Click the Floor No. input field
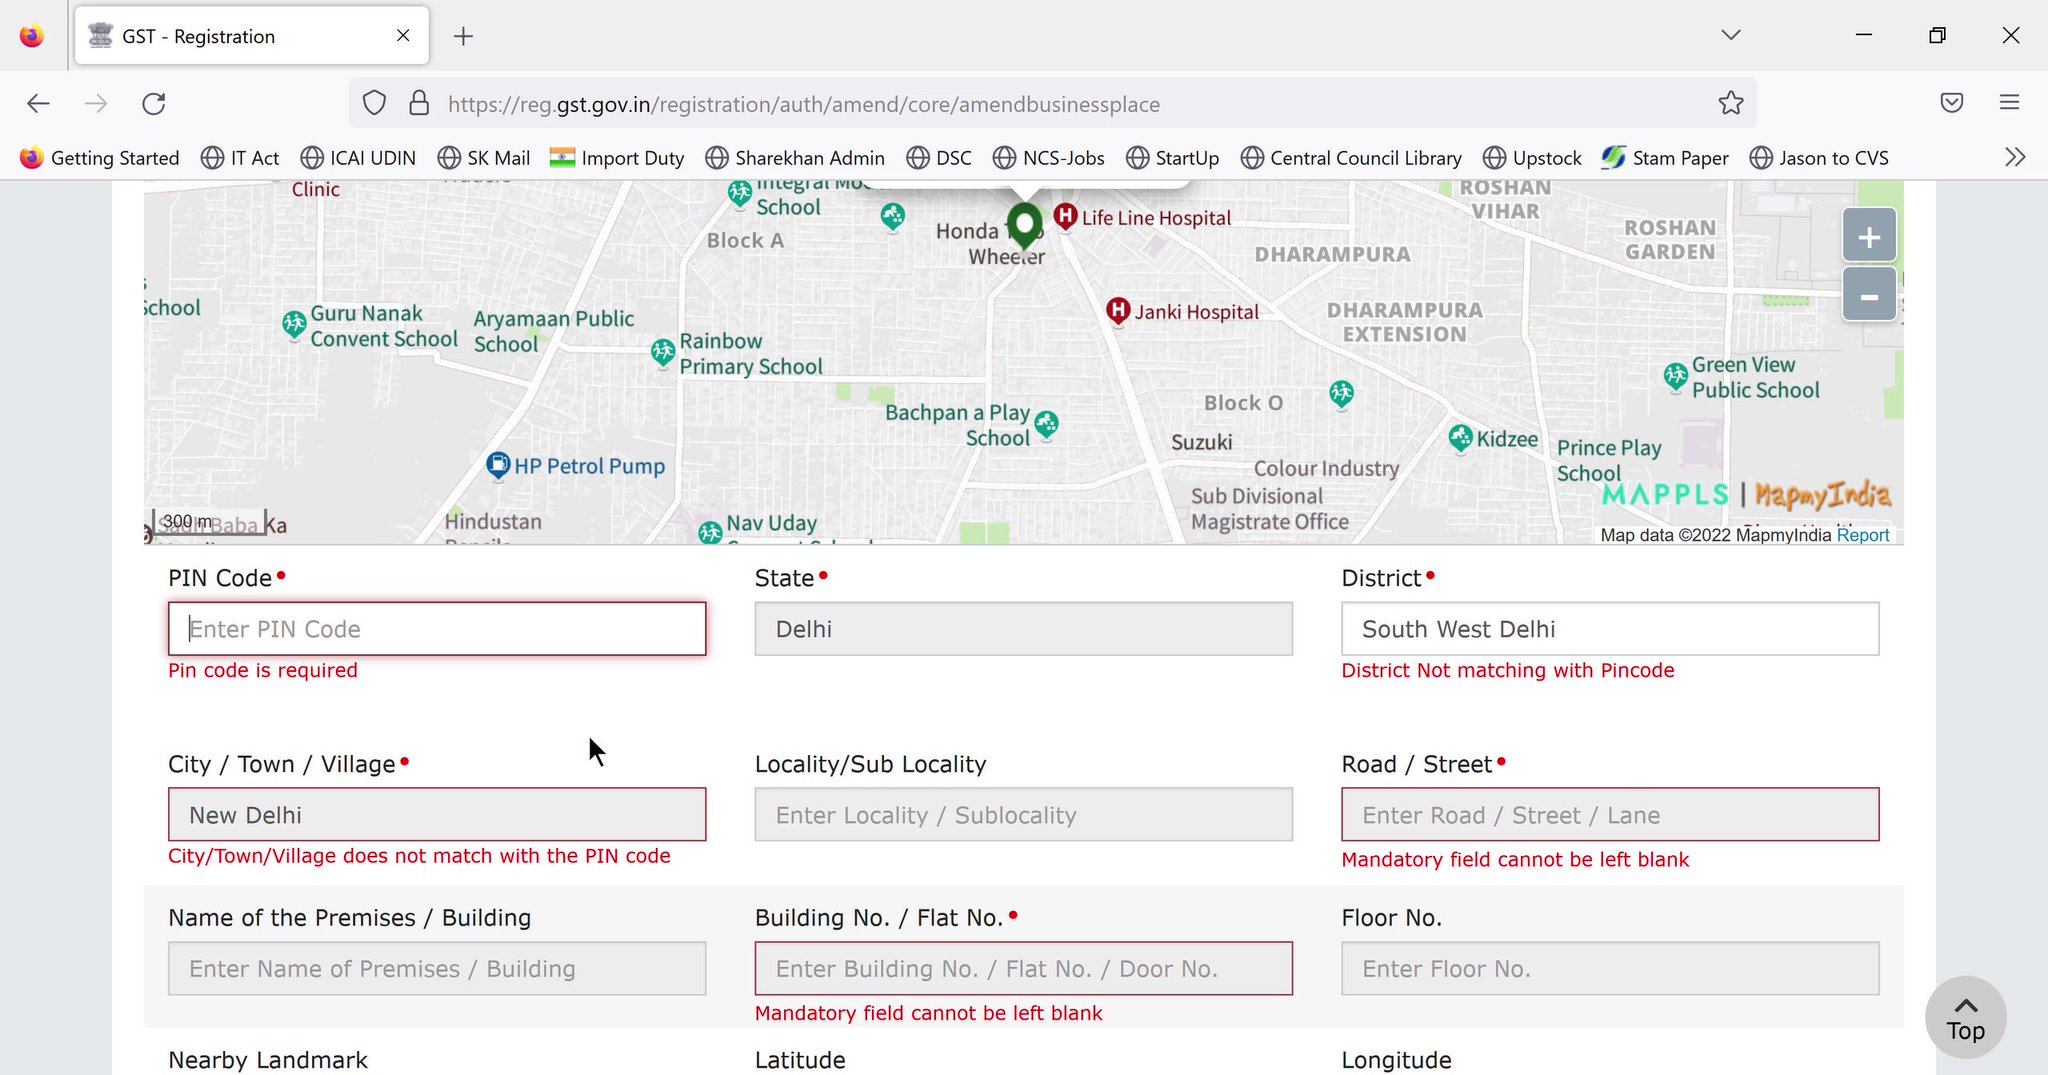Image resolution: width=2048 pixels, height=1075 pixels. 1610,969
